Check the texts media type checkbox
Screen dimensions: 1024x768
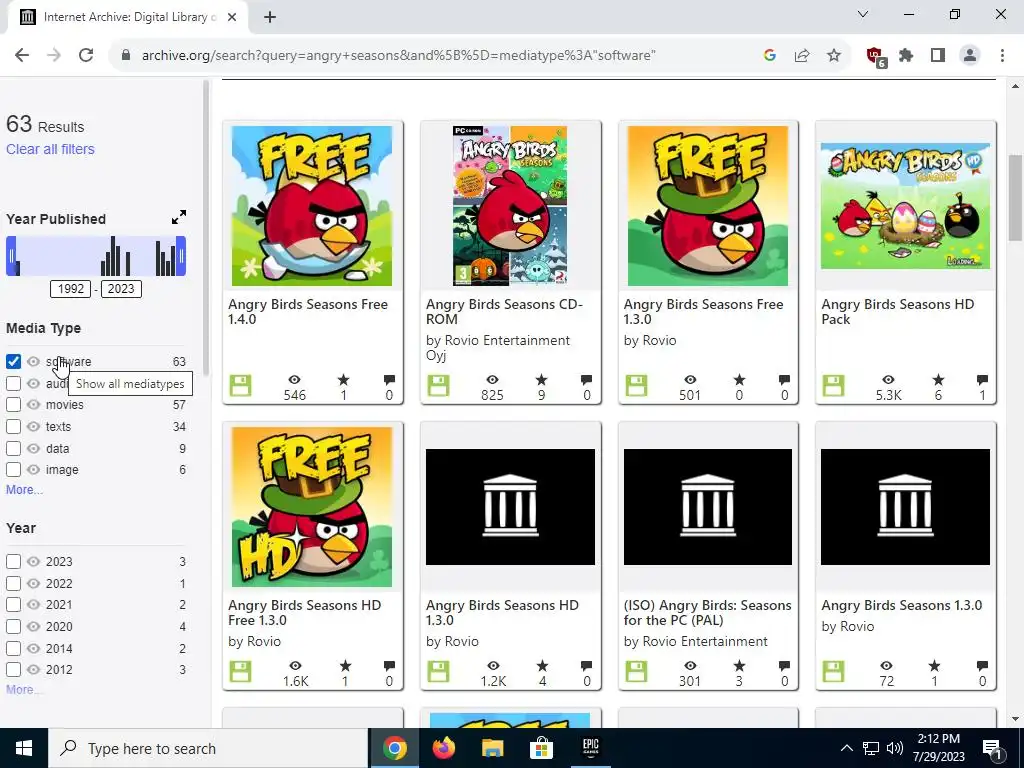point(13,427)
